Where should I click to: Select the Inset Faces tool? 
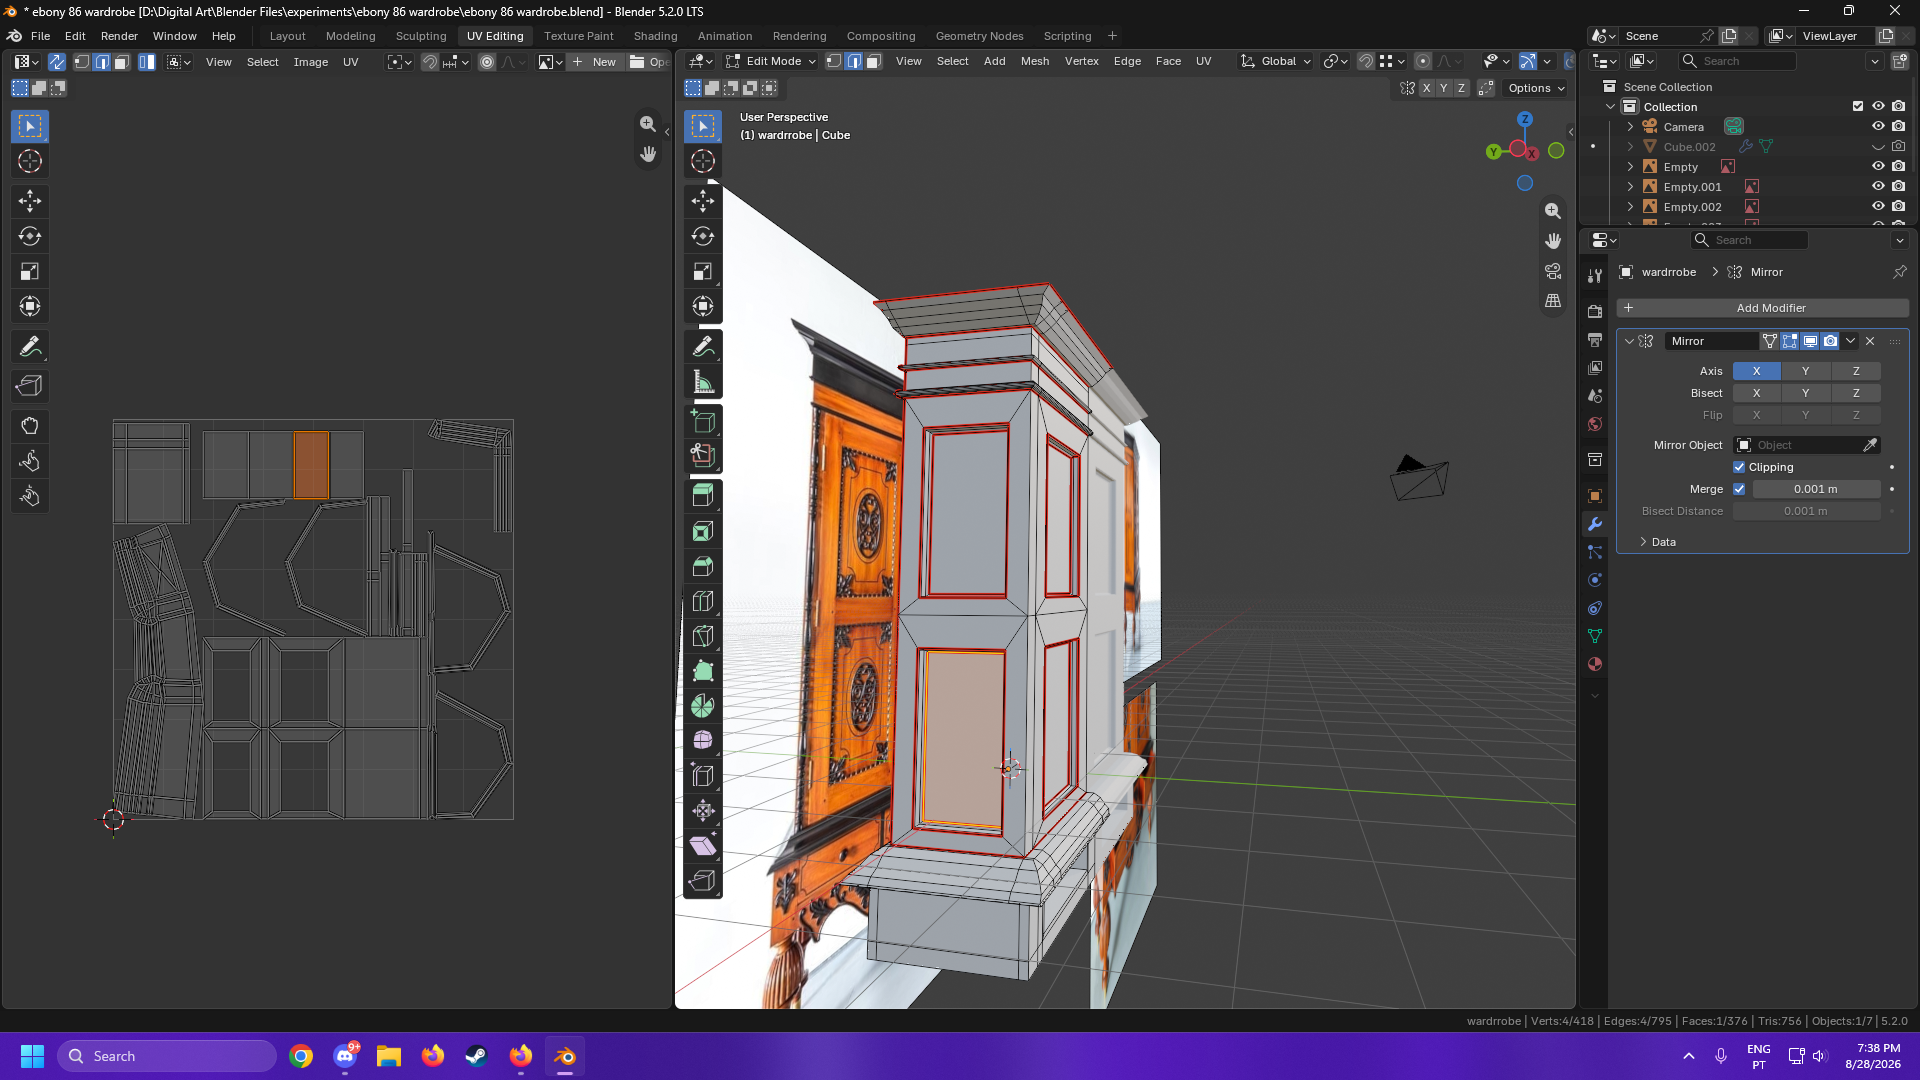703,531
